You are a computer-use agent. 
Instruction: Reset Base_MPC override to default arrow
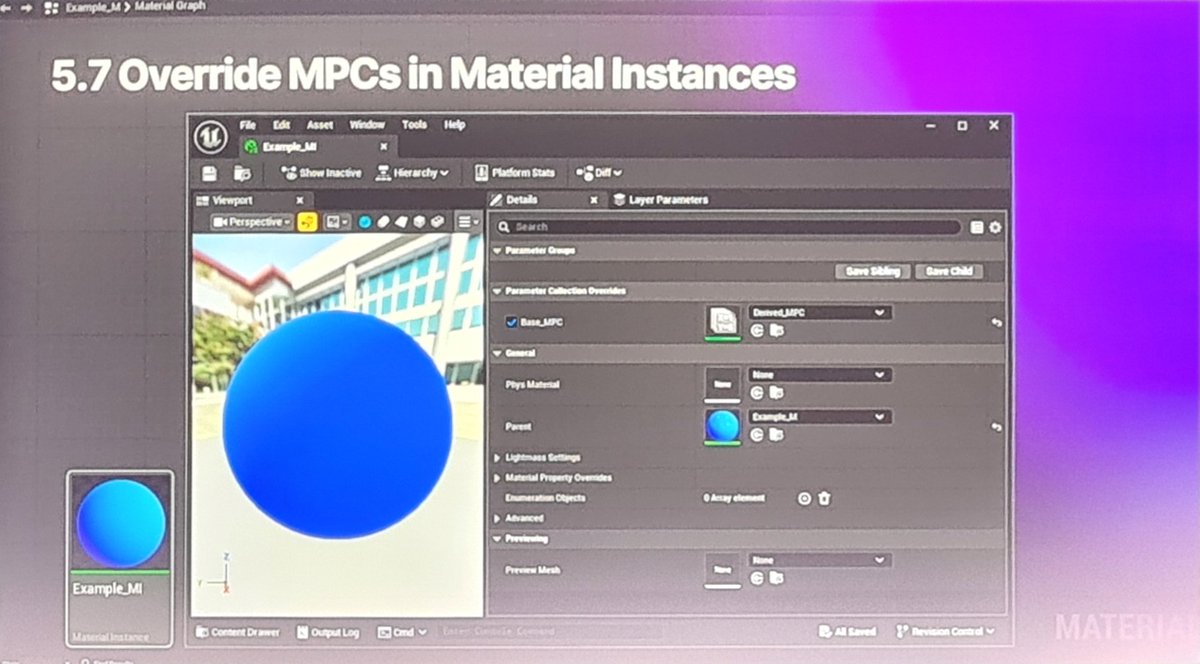point(996,322)
